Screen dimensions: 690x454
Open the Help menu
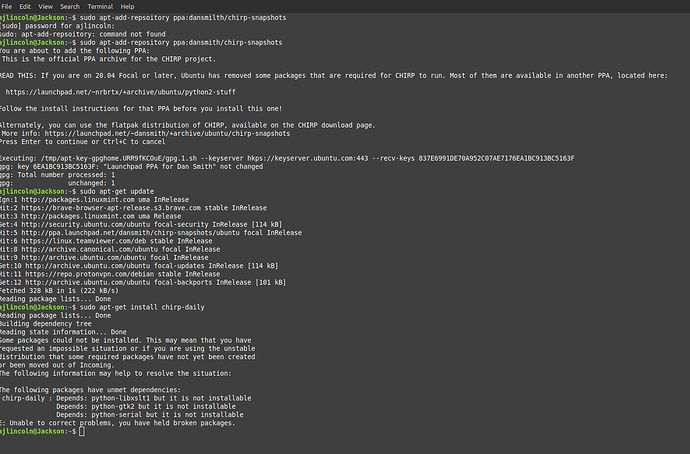click(x=127, y=7)
